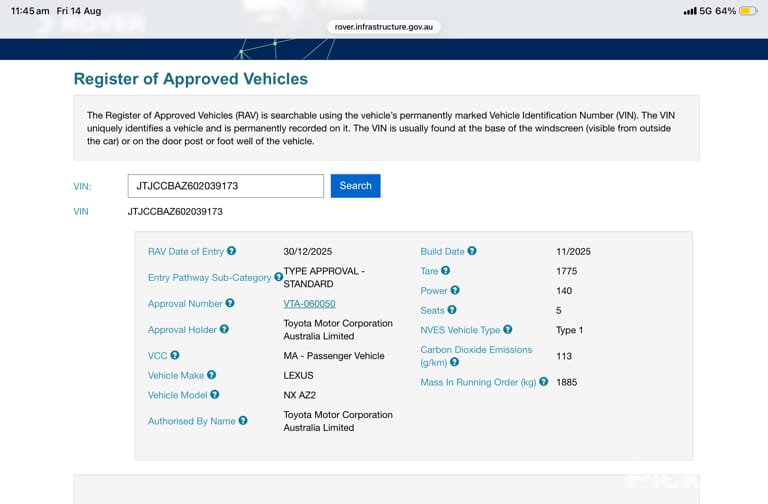Select the mass value 1885
Screen dimensions: 768x504
pos(567,382)
